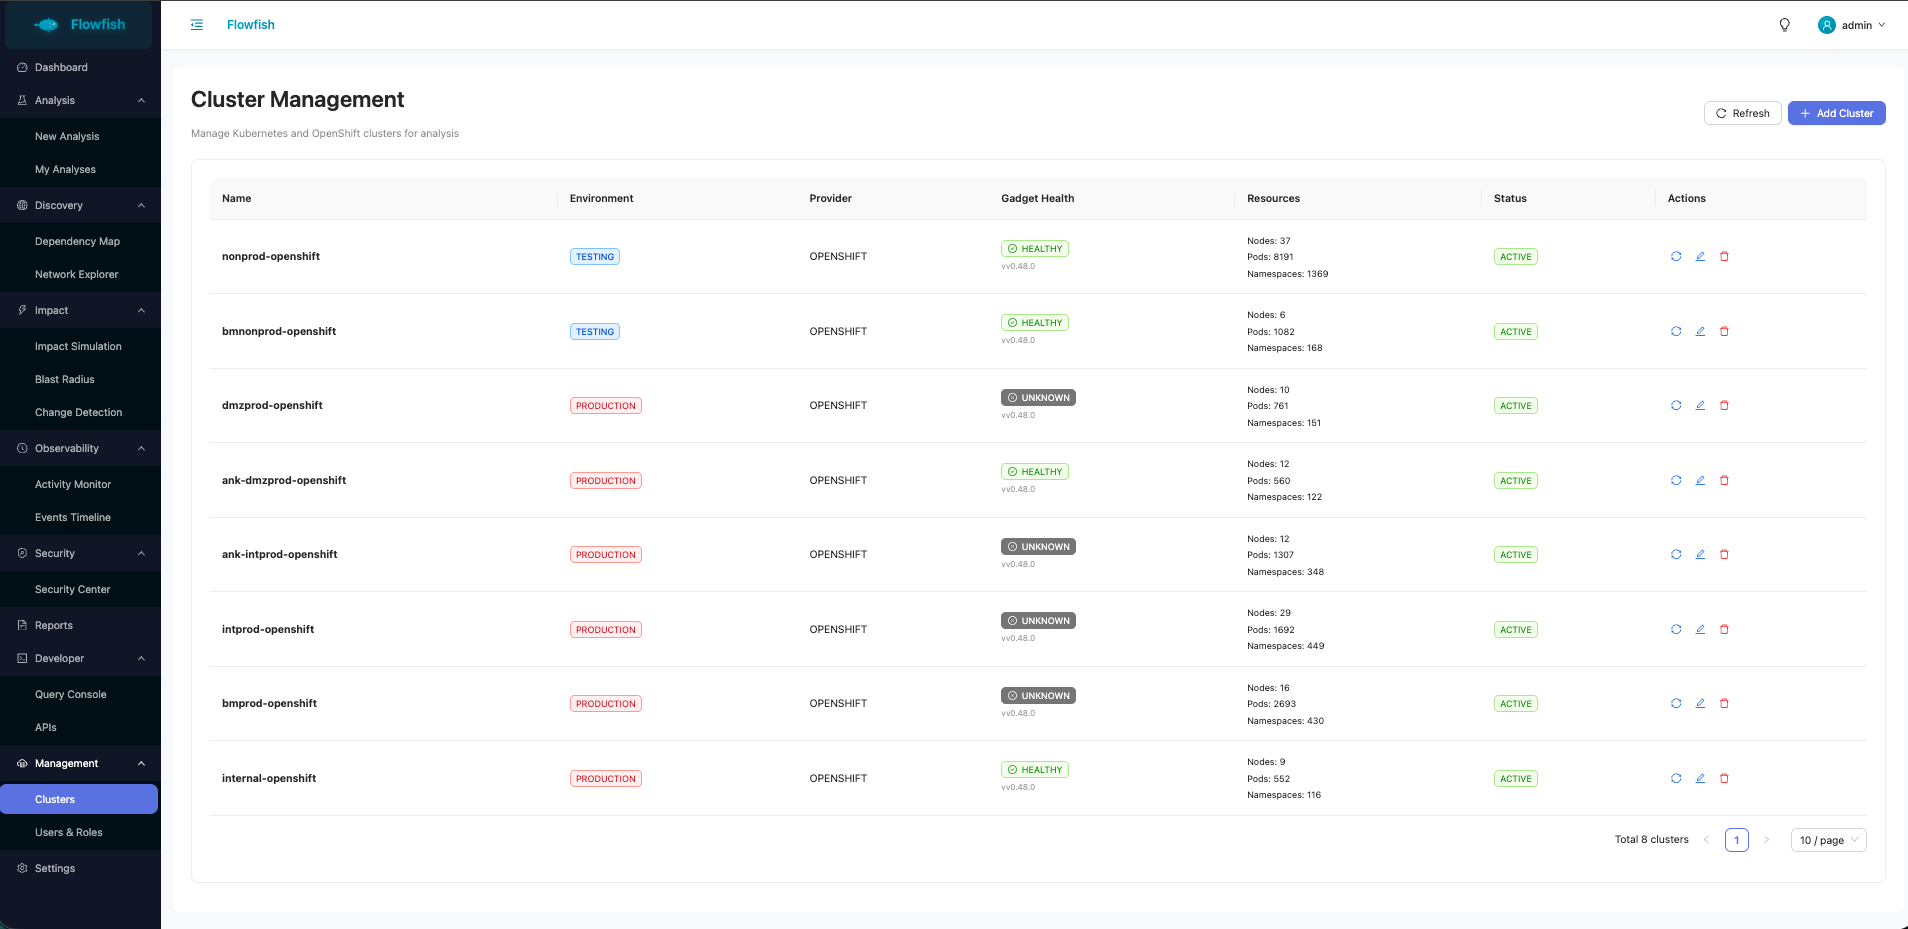Image resolution: width=1908 pixels, height=929 pixels.
Task: Open the Dashboard page
Action: coord(80,67)
